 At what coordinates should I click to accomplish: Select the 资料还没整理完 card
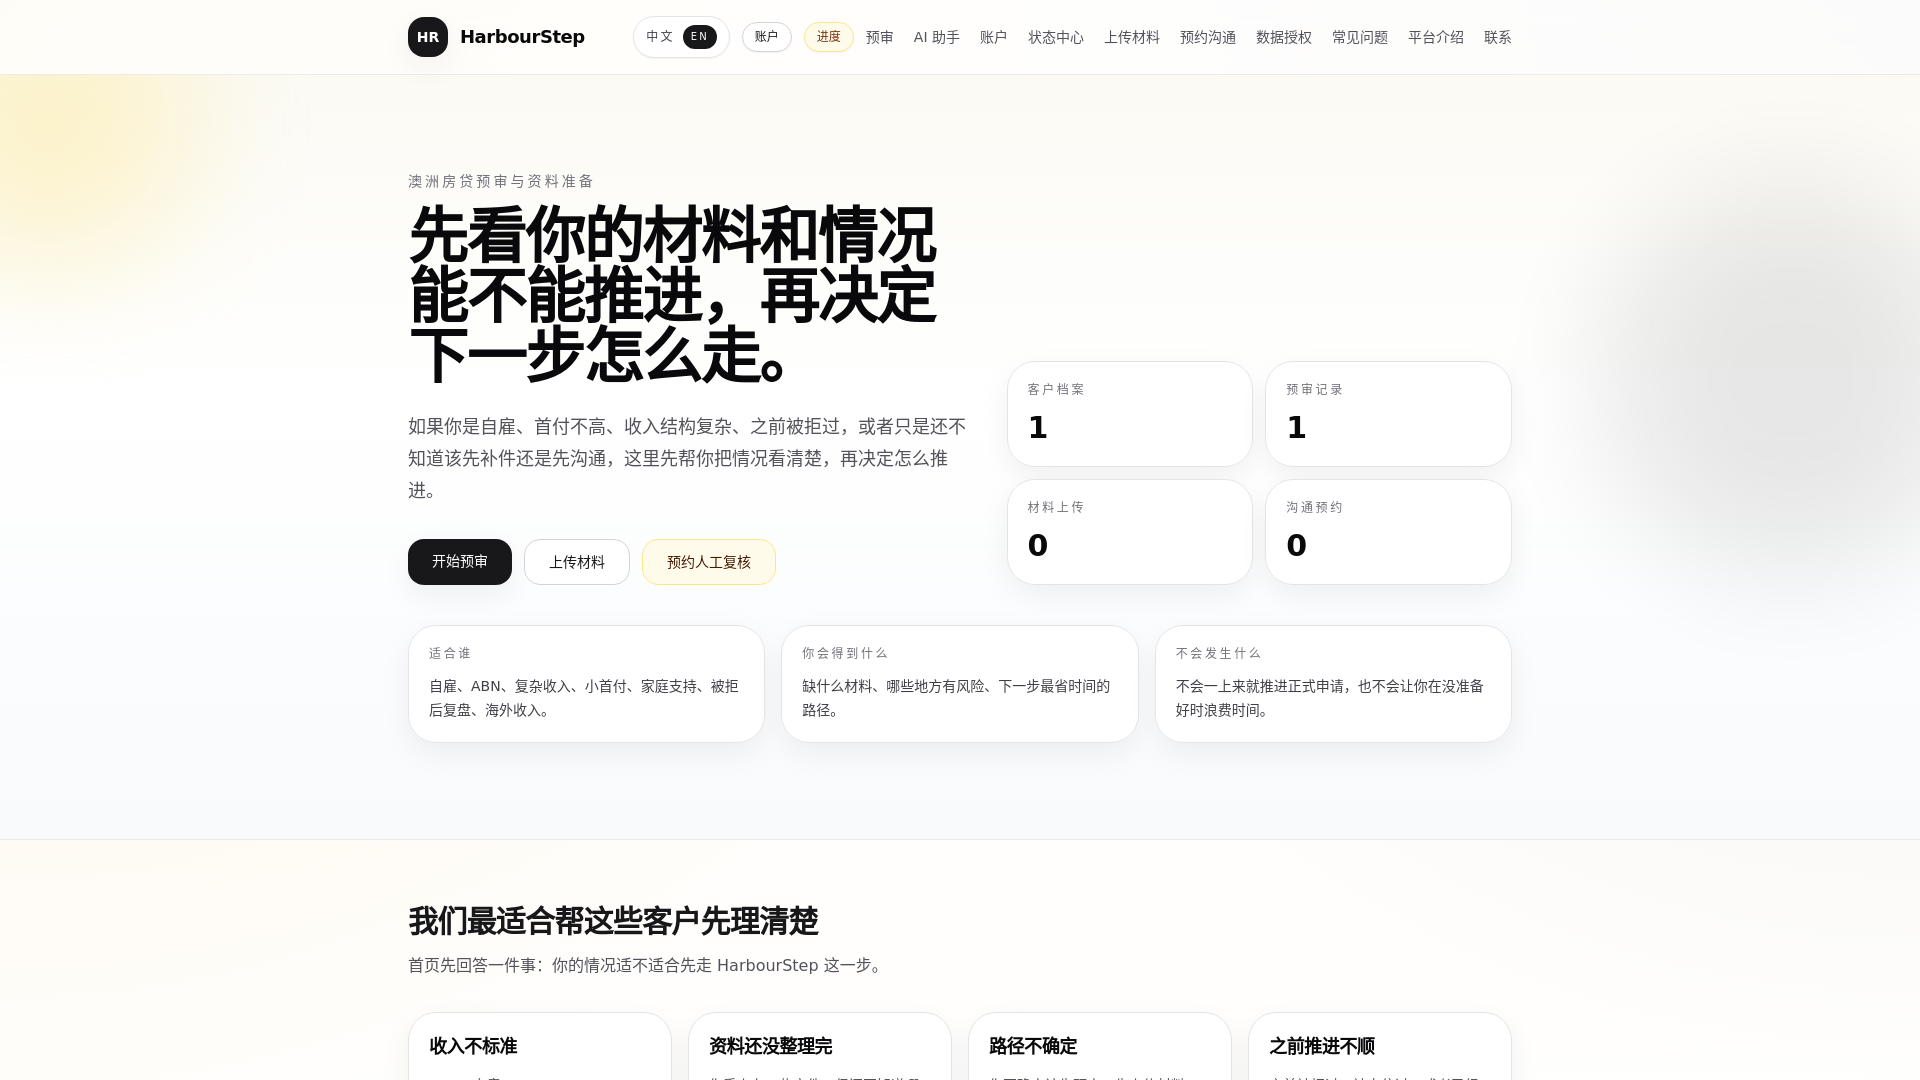point(820,1046)
